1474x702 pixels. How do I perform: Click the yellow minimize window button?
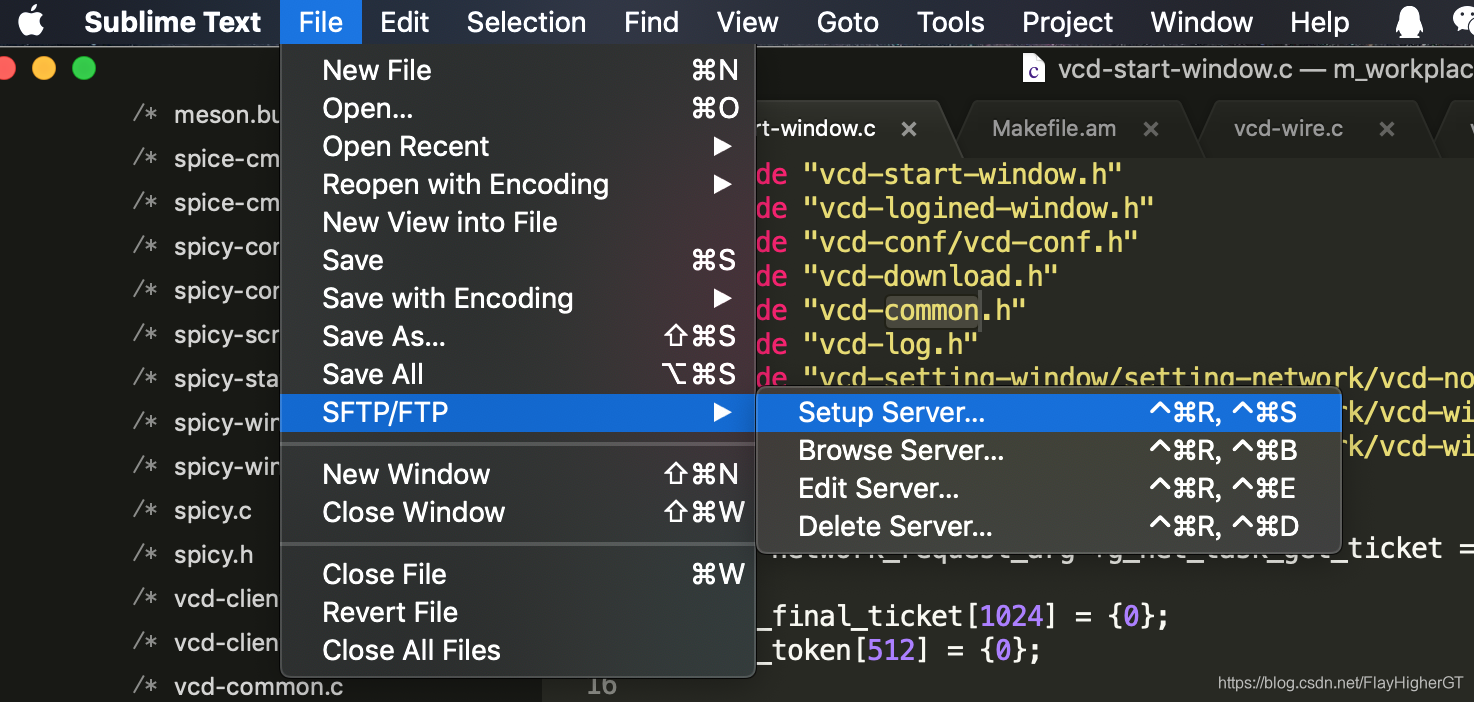44,69
